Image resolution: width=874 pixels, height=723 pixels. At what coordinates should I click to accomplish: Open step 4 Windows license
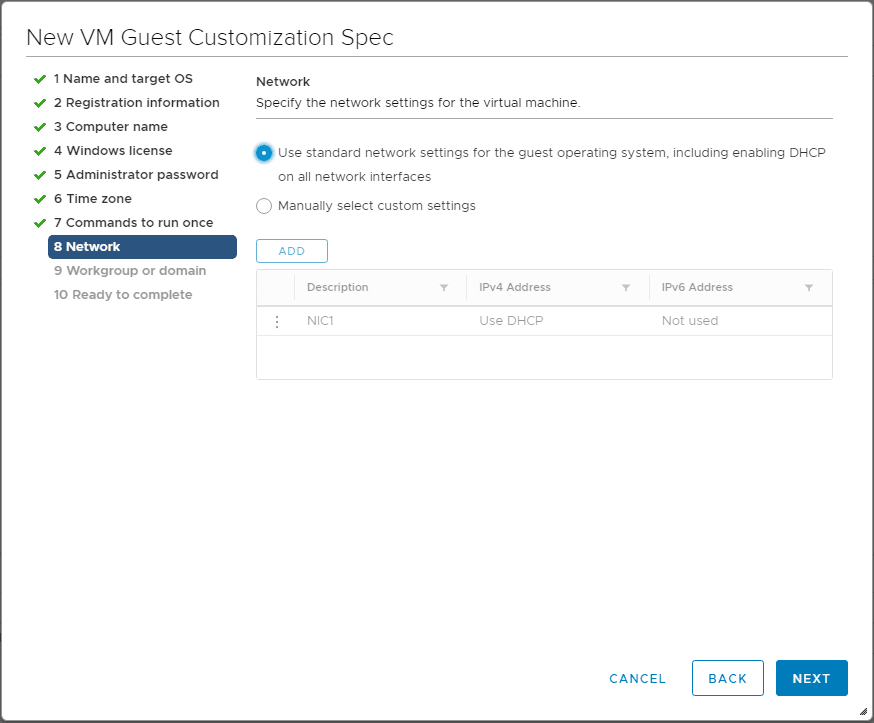[113, 151]
